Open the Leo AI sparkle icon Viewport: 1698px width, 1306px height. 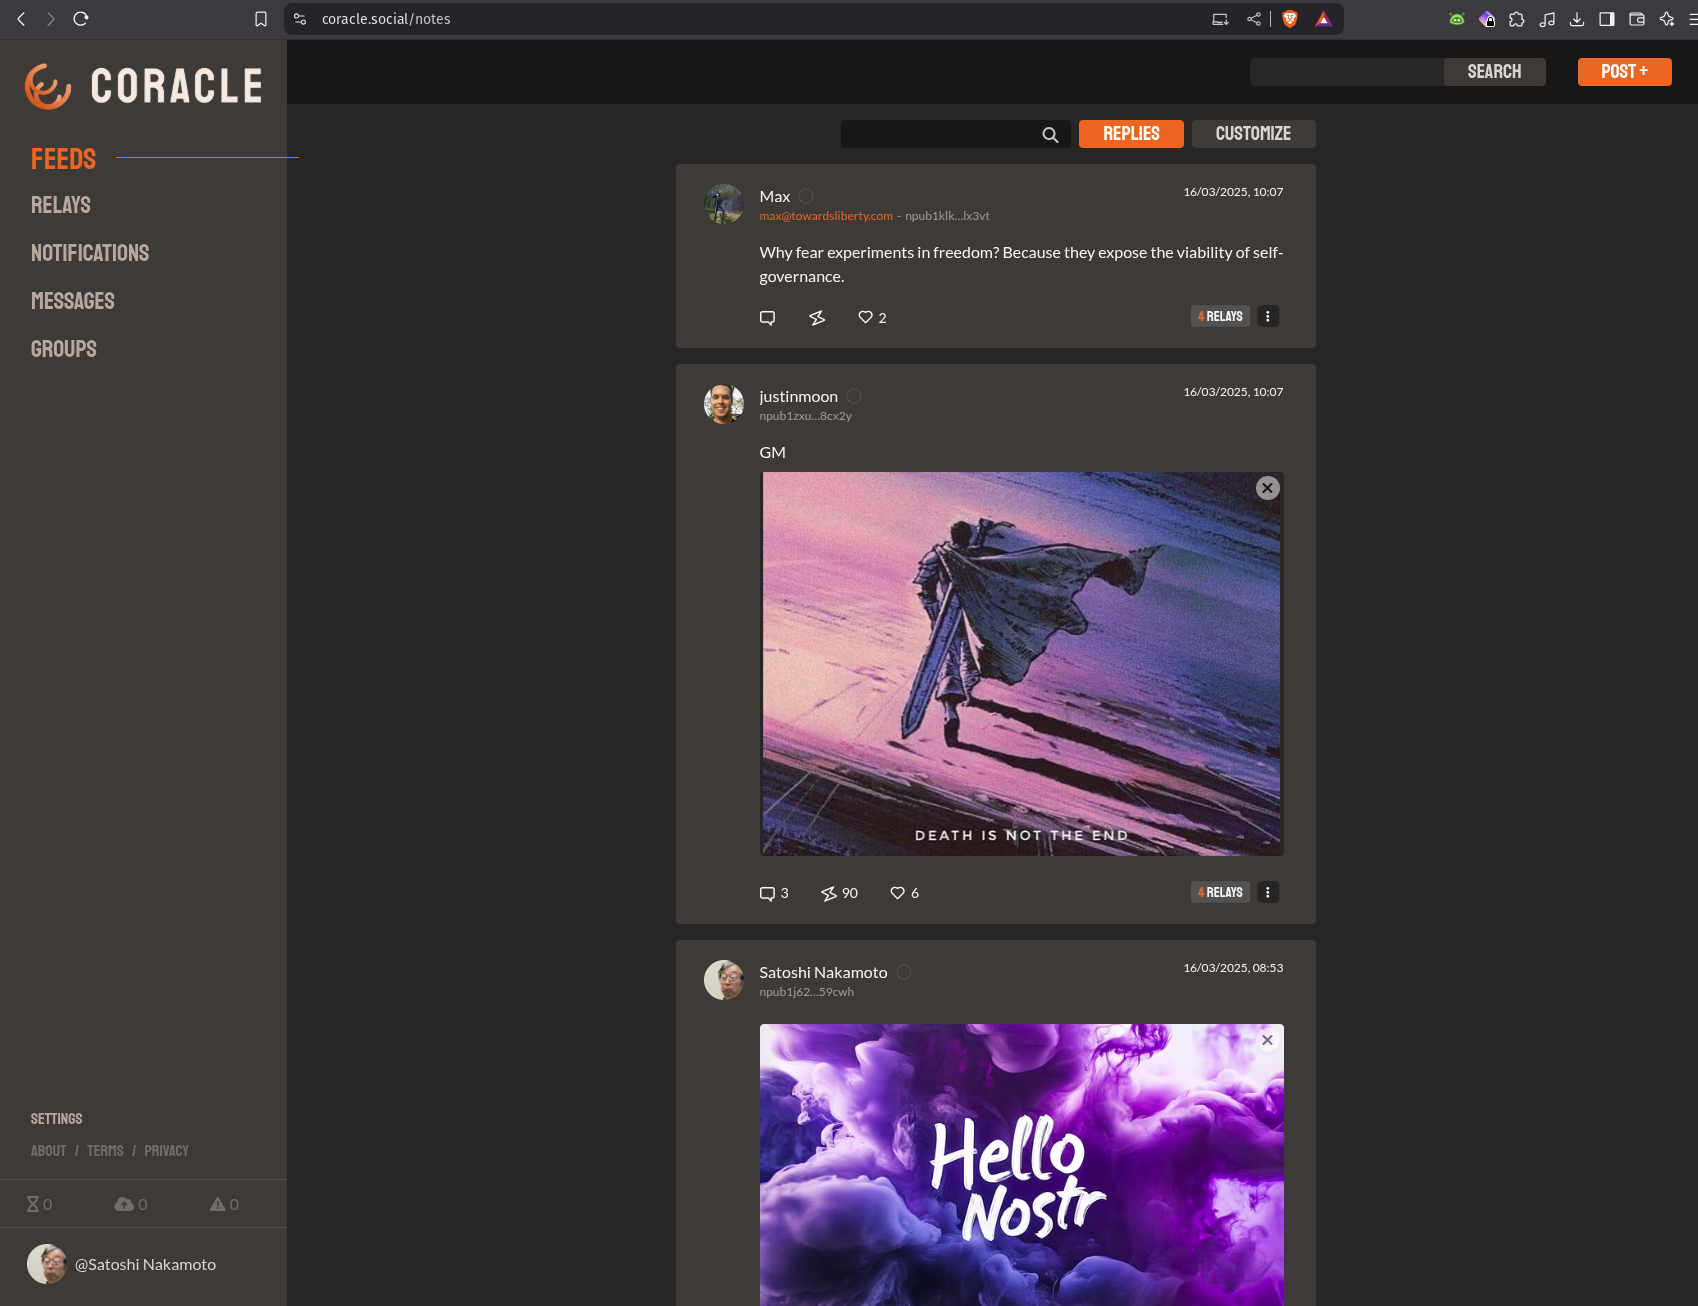pyautogui.click(x=1667, y=19)
